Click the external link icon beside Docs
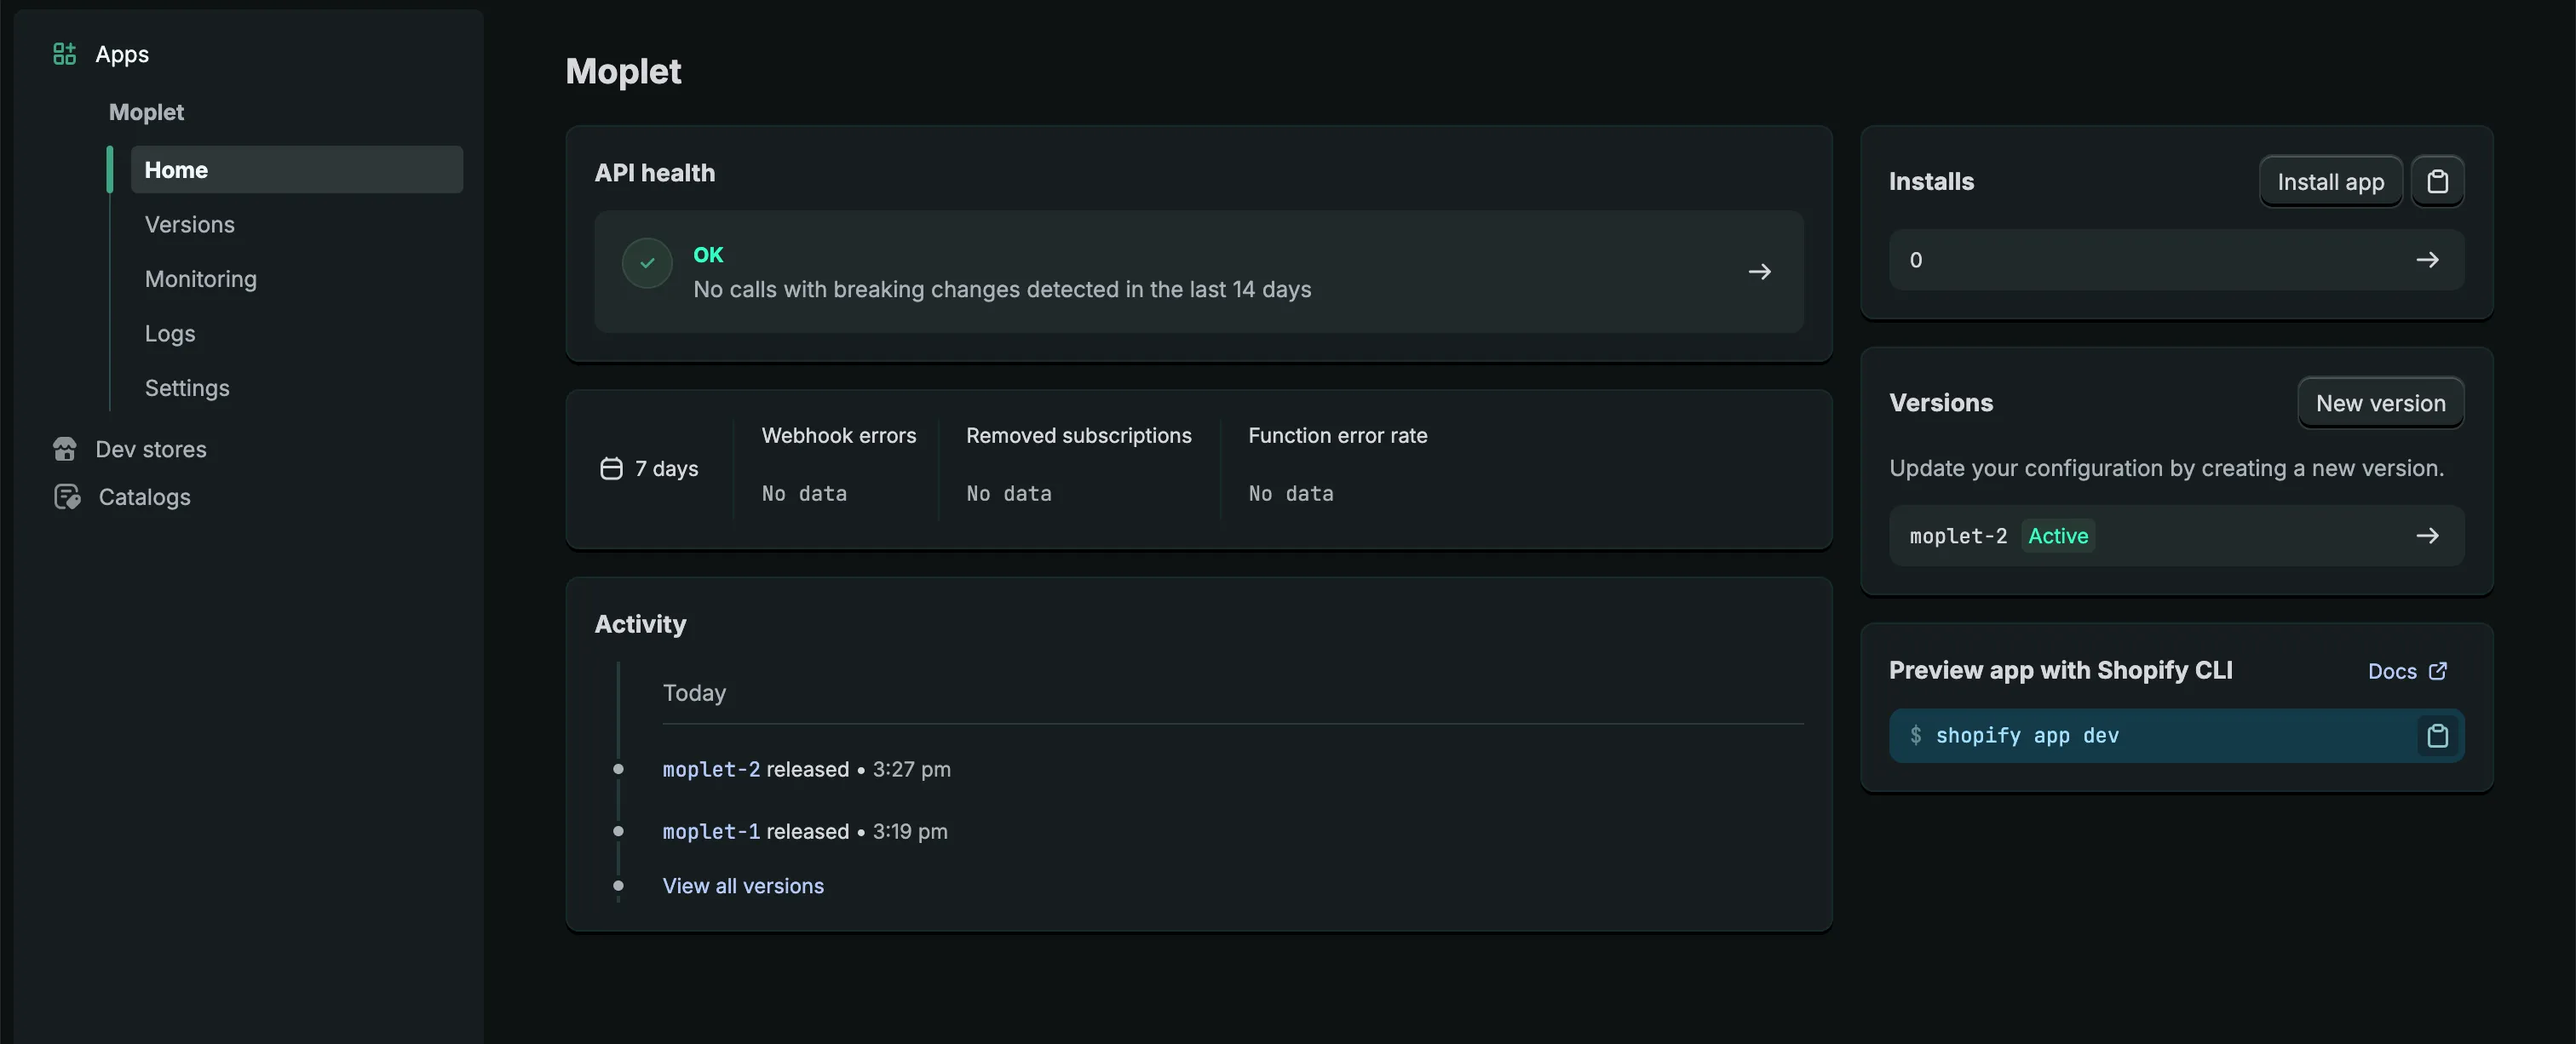 2438,671
